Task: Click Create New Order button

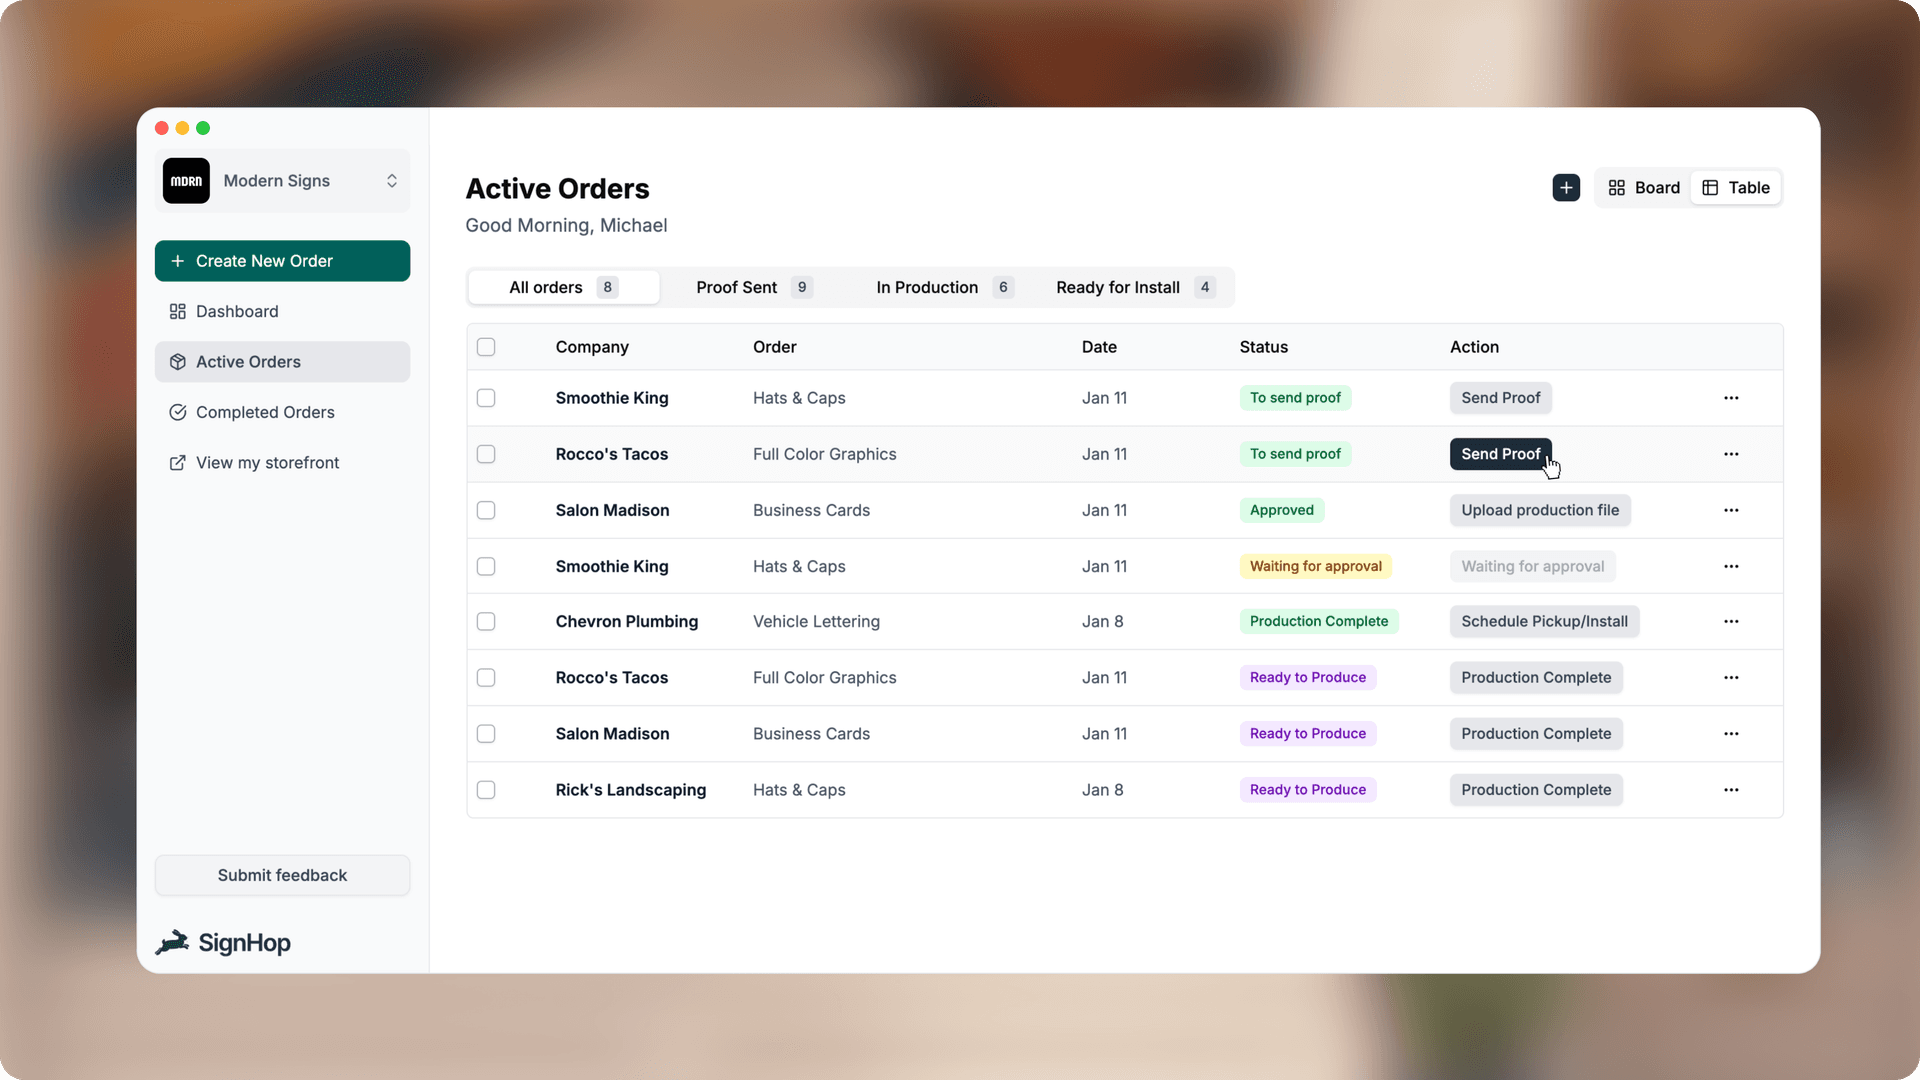Action: 282,261
